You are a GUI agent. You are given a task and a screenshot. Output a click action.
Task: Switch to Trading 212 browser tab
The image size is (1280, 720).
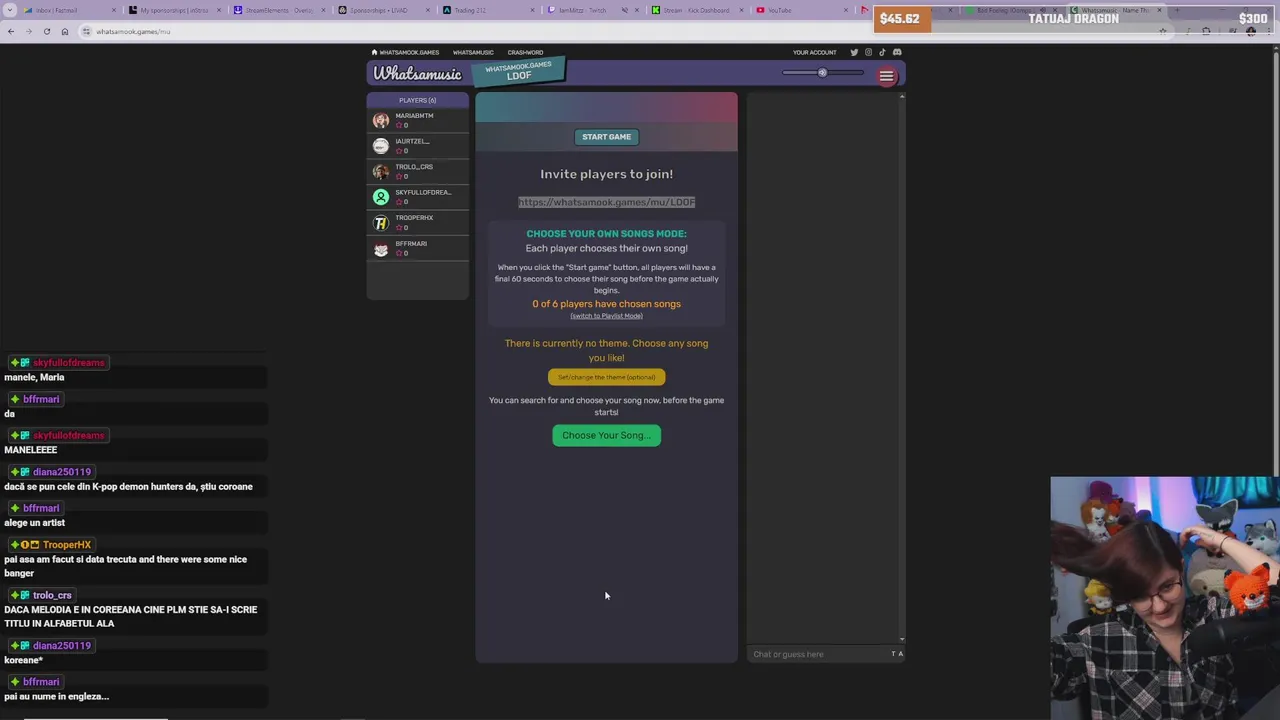489,10
